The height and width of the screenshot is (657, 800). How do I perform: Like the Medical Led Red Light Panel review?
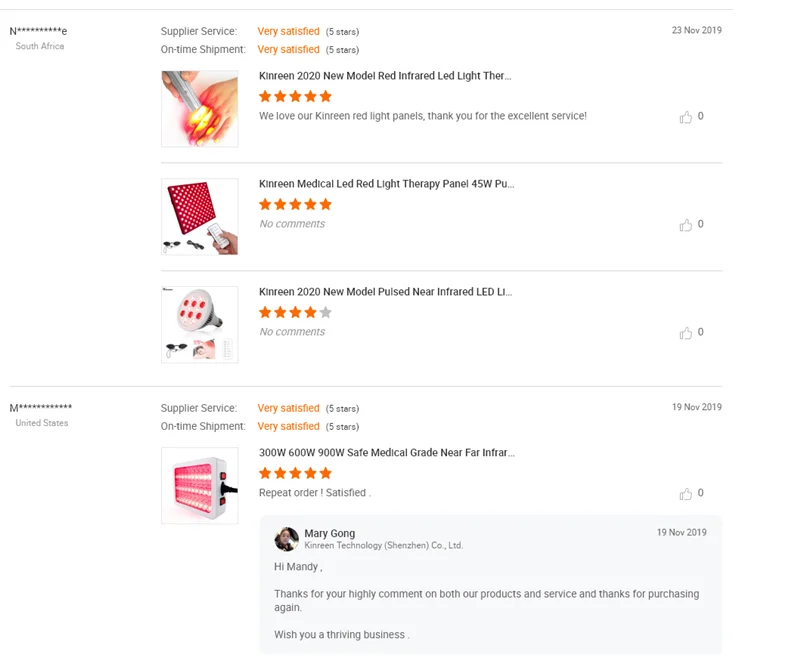click(x=686, y=225)
